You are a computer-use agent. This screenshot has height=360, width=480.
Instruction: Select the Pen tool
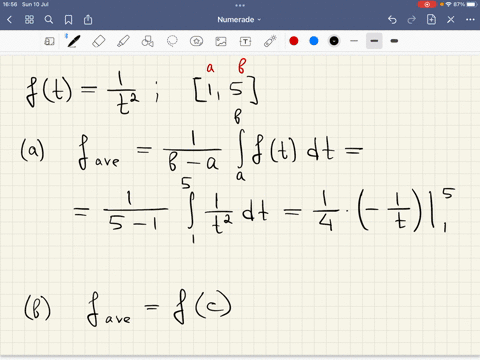click(x=73, y=41)
